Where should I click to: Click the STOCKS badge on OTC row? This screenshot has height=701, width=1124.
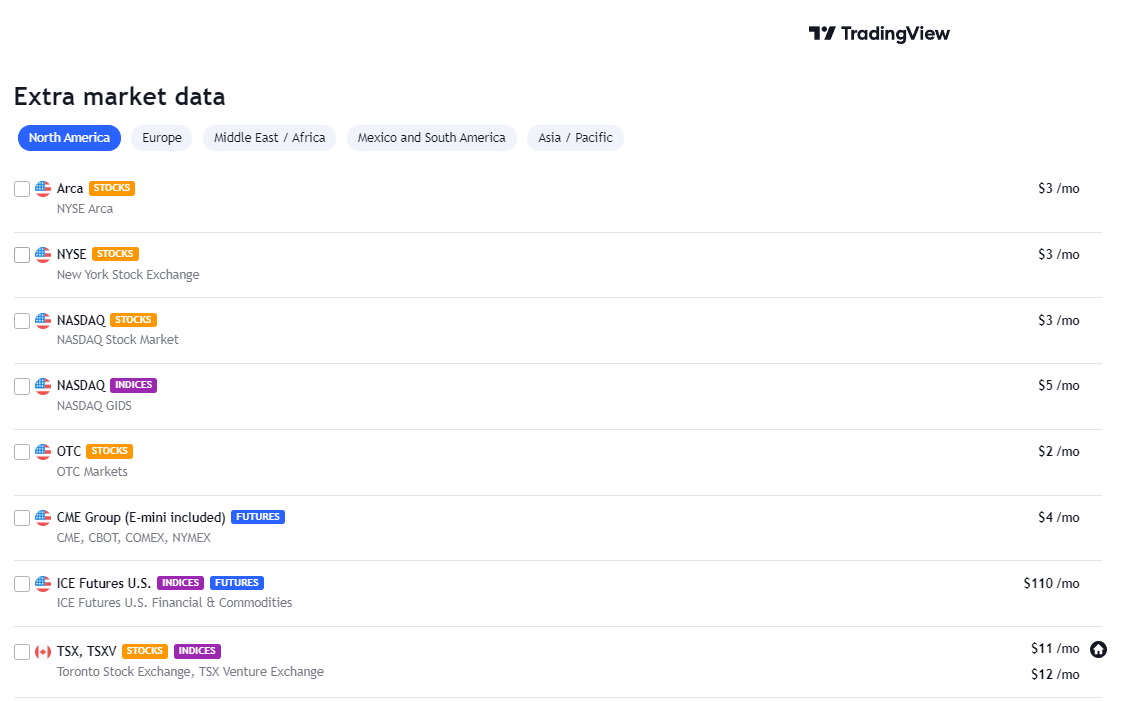pyautogui.click(x=110, y=451)
